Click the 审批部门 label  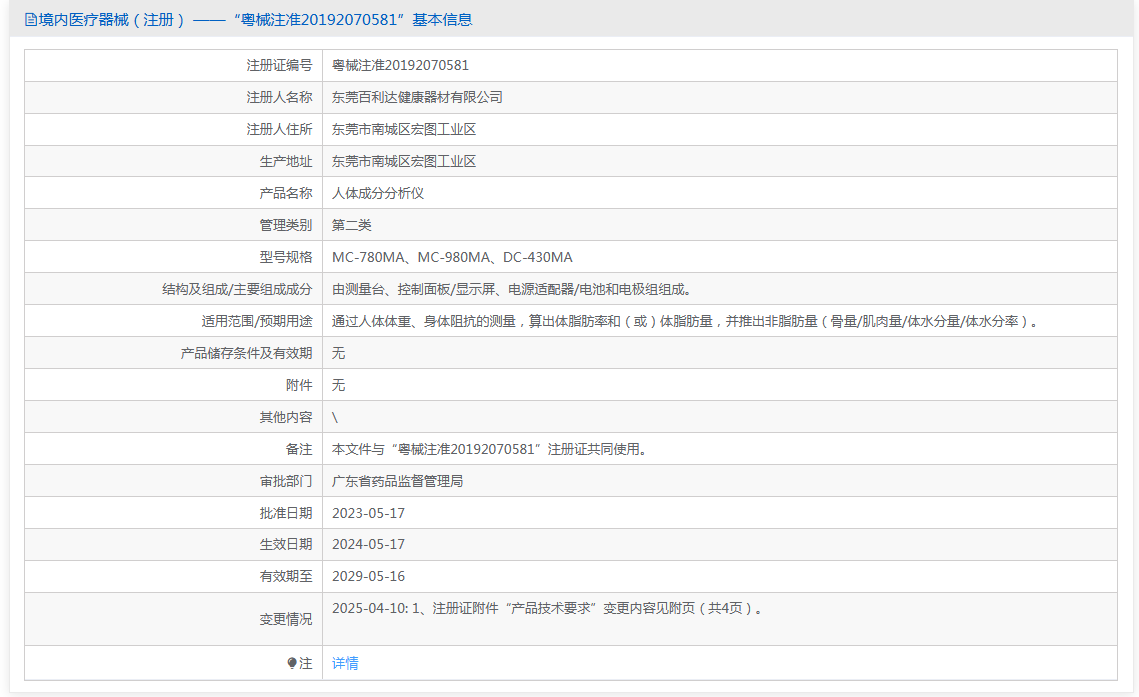285,481
